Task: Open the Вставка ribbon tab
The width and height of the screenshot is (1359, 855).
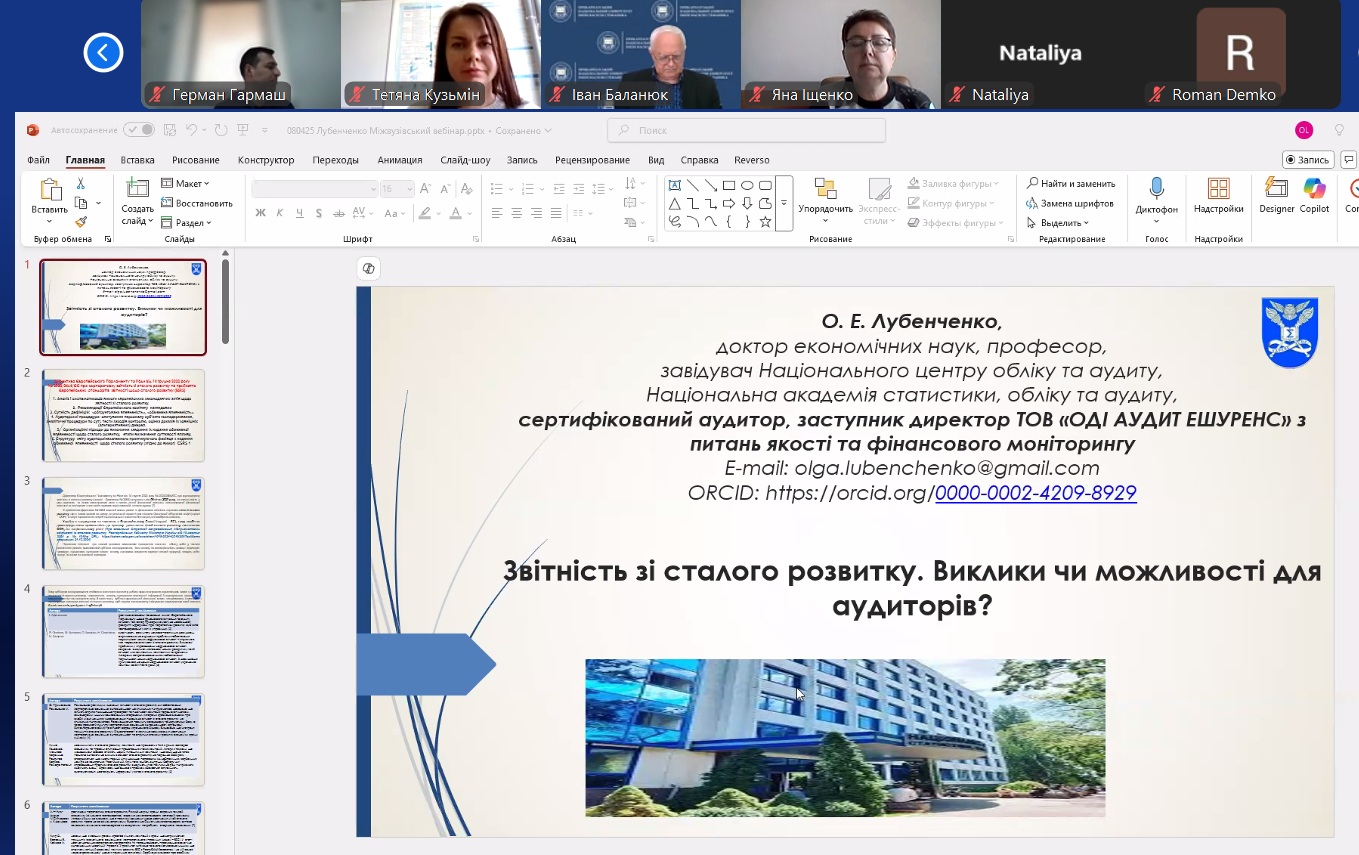Action: pos(137,160)
